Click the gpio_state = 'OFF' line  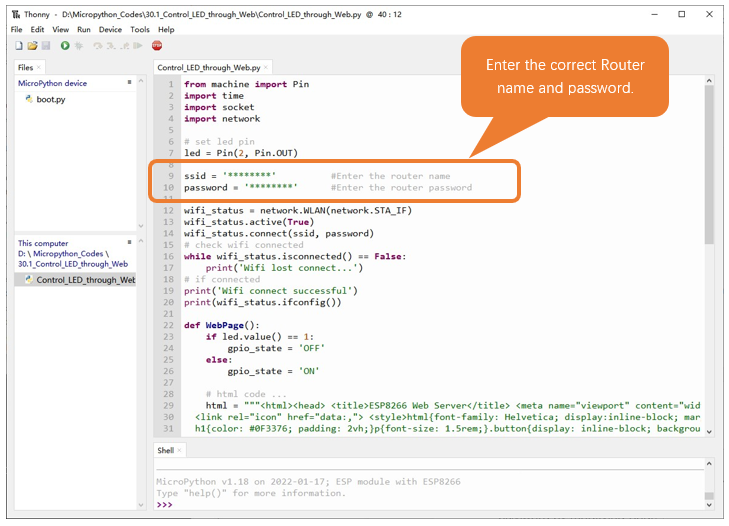click(276, 348)
